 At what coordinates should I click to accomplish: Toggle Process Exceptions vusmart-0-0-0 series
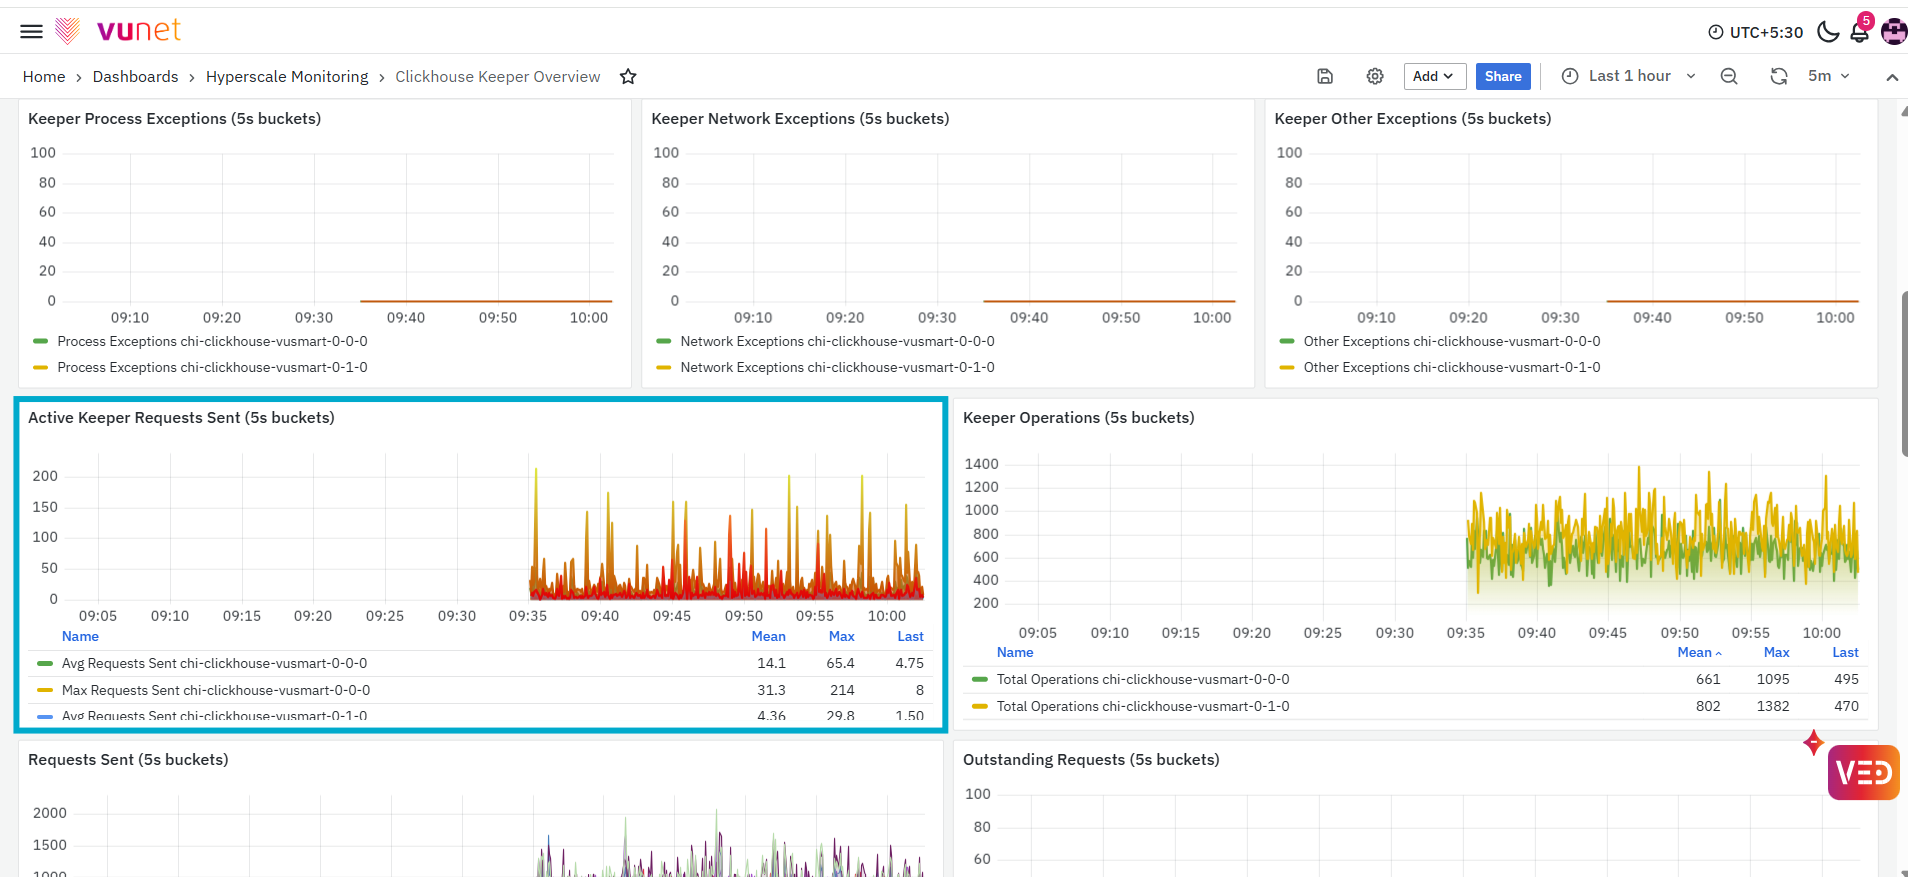tap(212, 341)
